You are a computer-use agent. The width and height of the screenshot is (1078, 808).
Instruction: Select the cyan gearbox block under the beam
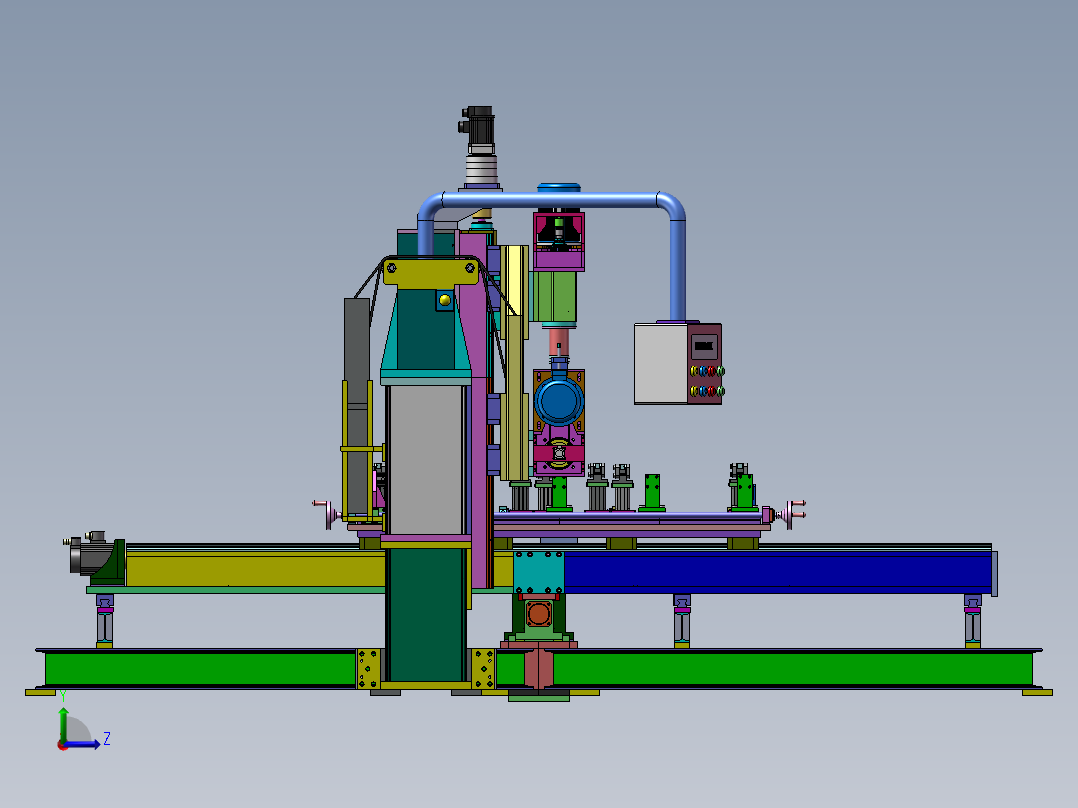[539, 572]
